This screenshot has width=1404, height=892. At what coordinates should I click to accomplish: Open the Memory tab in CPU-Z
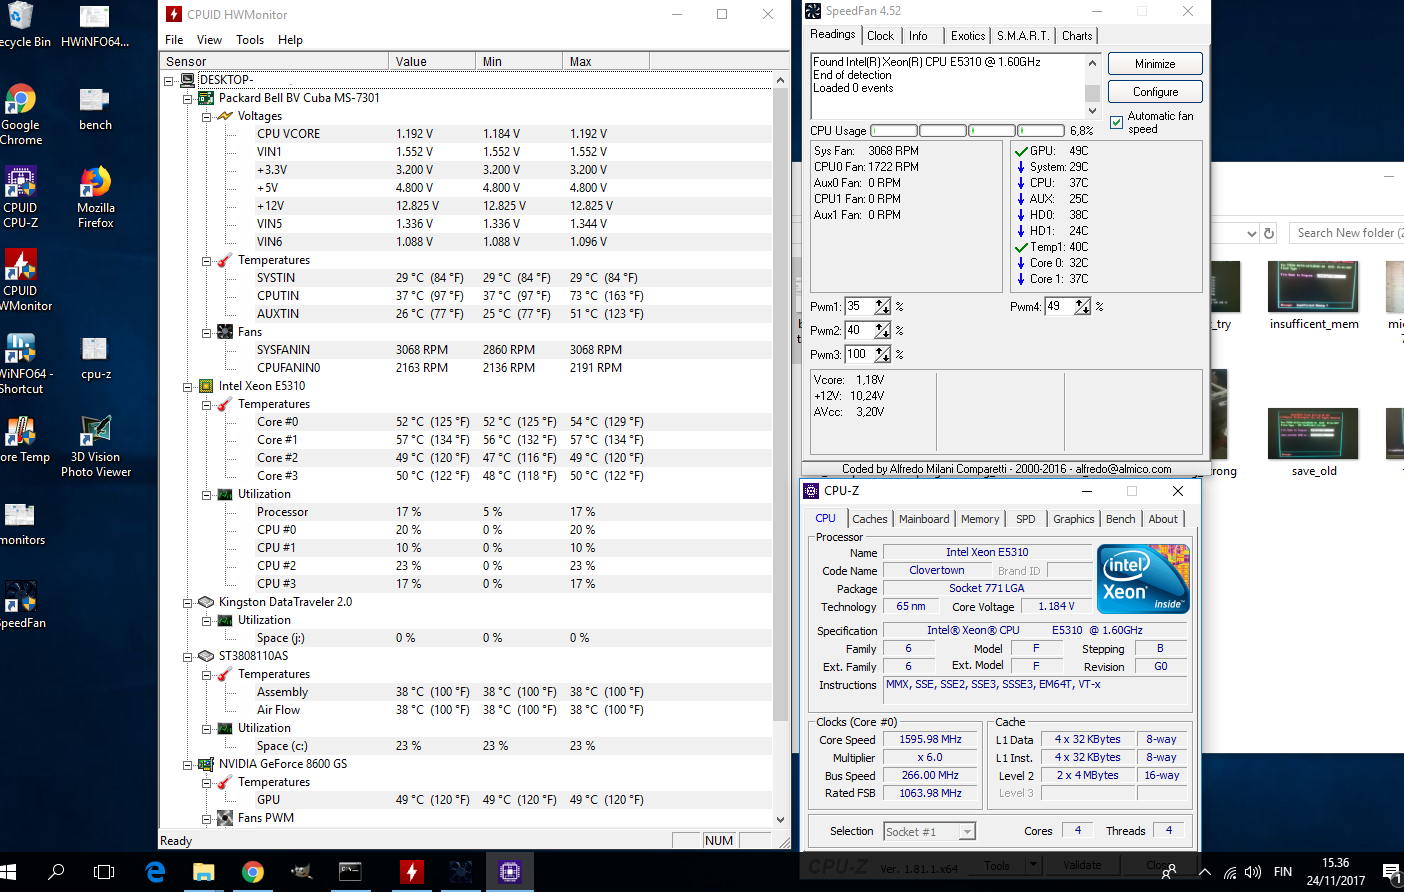point(980,519)
